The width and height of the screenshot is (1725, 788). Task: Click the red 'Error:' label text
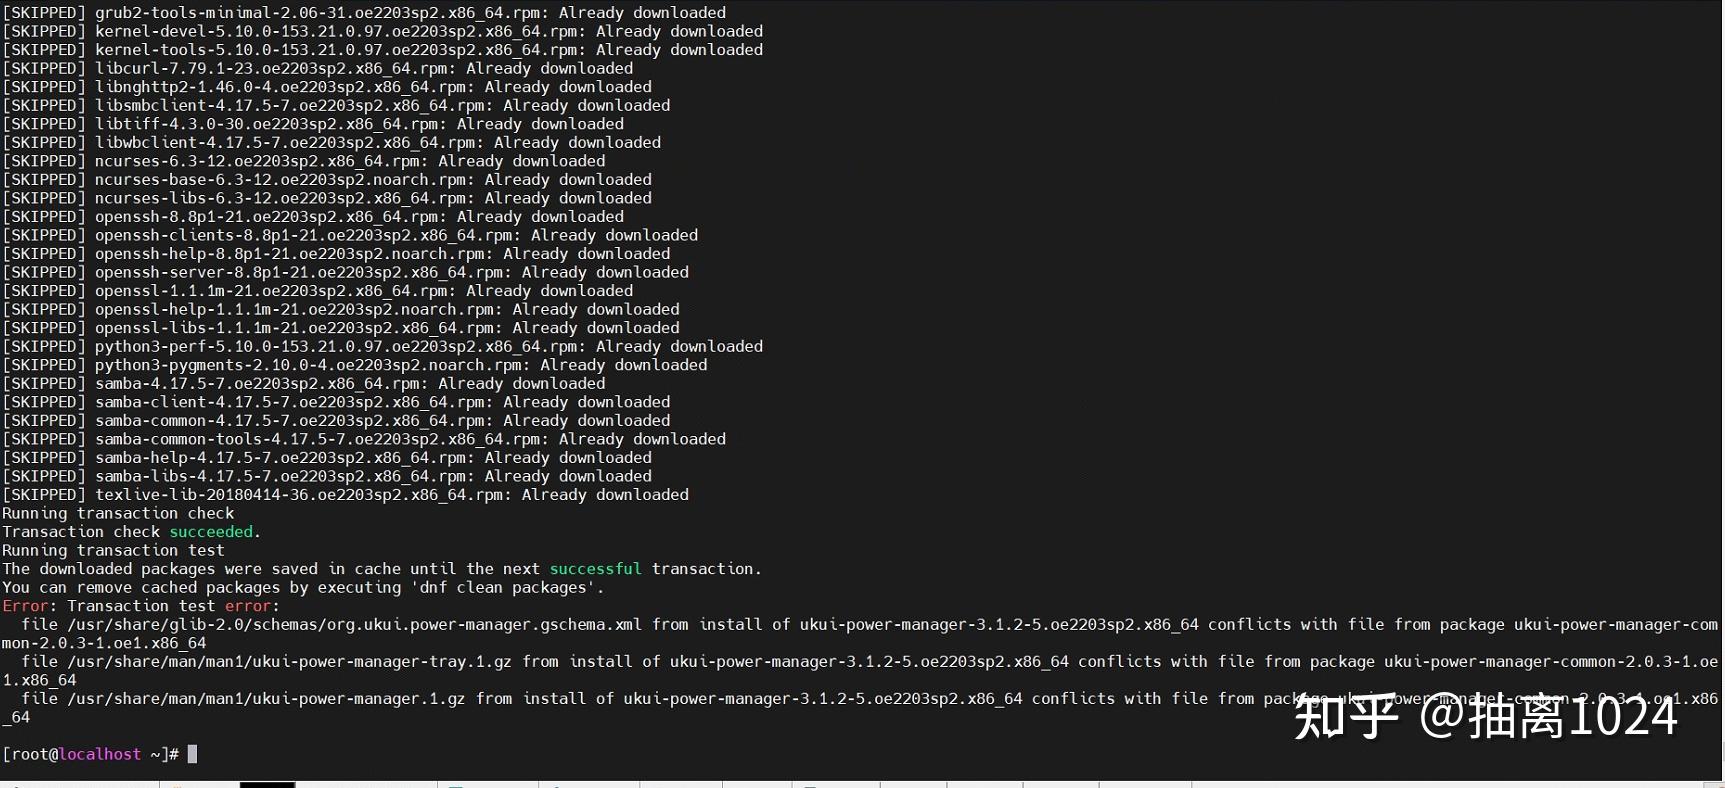[x=26, y=606]
